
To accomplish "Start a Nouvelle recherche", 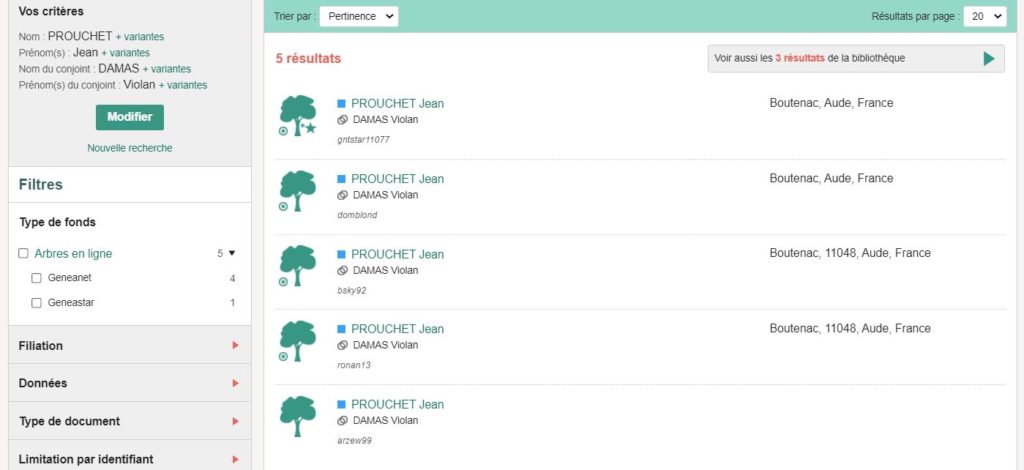I will [130, 148].
